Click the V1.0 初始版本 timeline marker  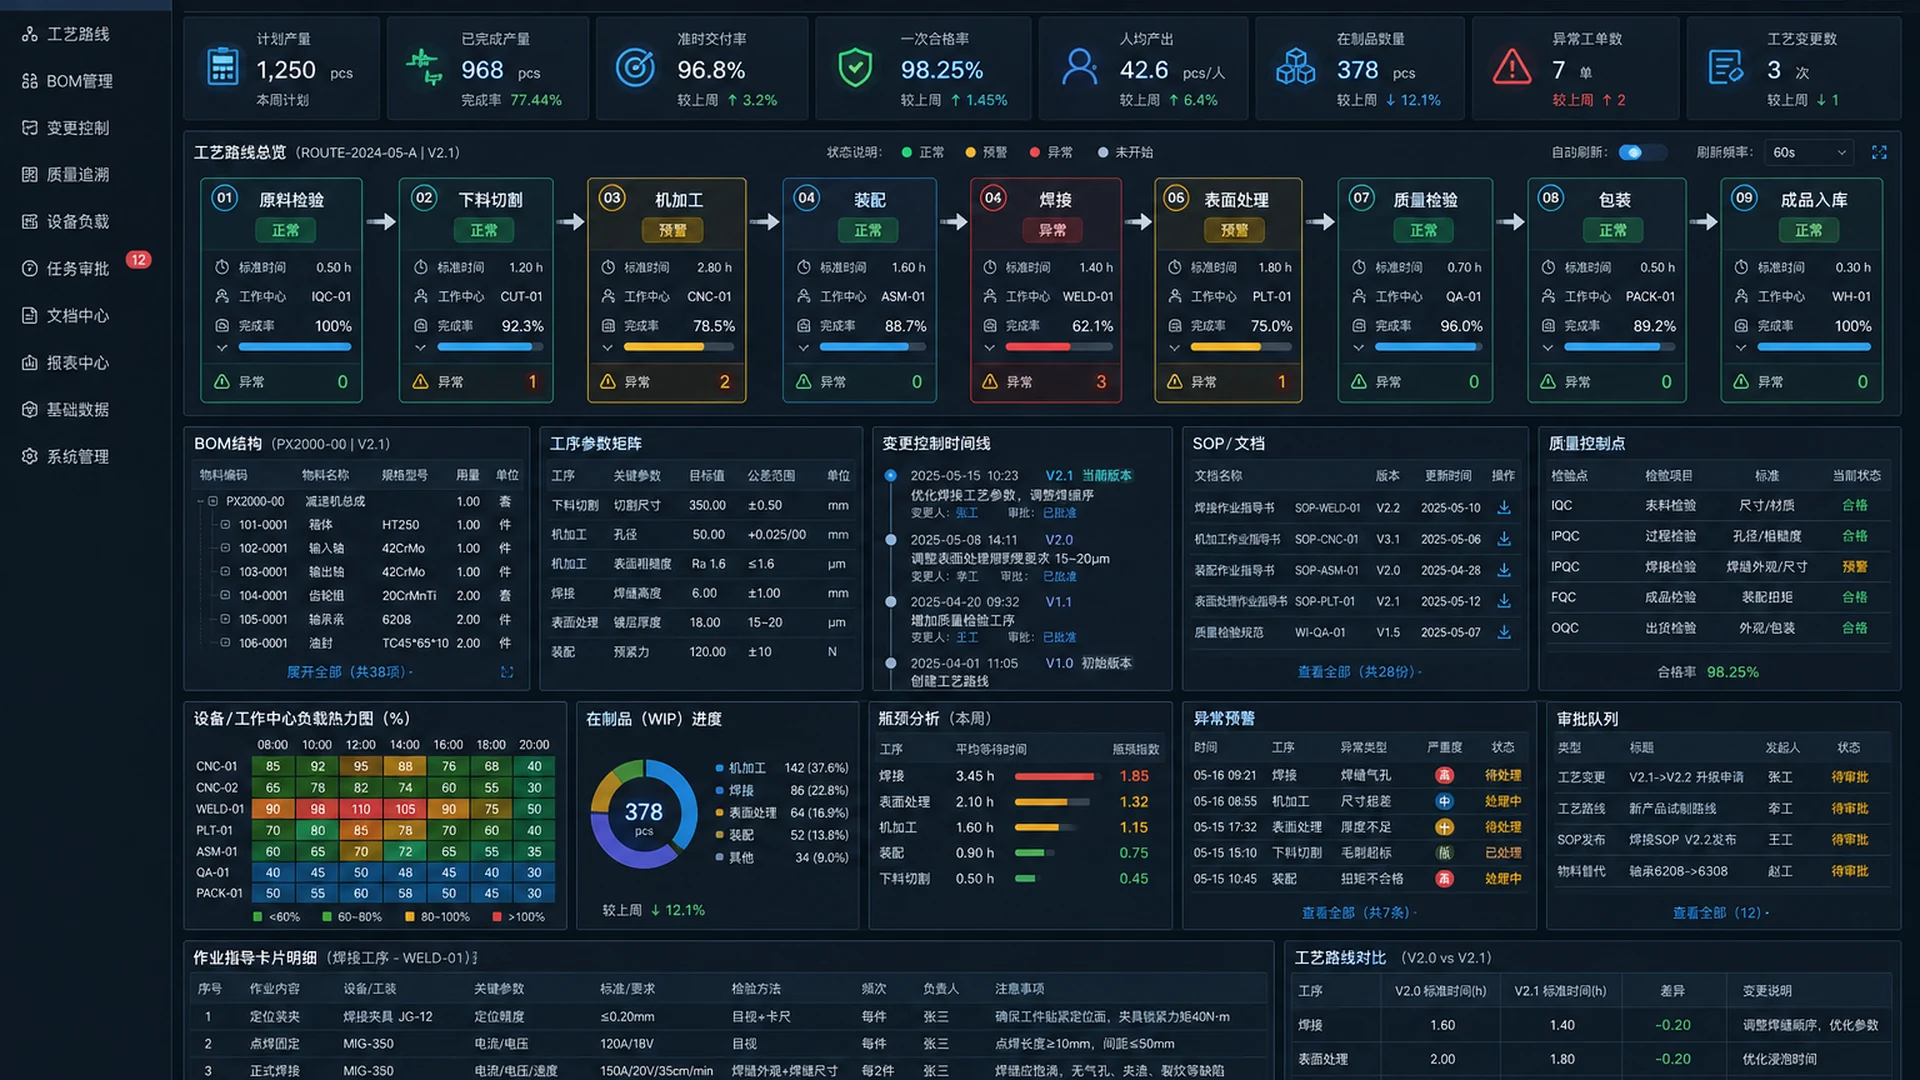pos(890,663)
